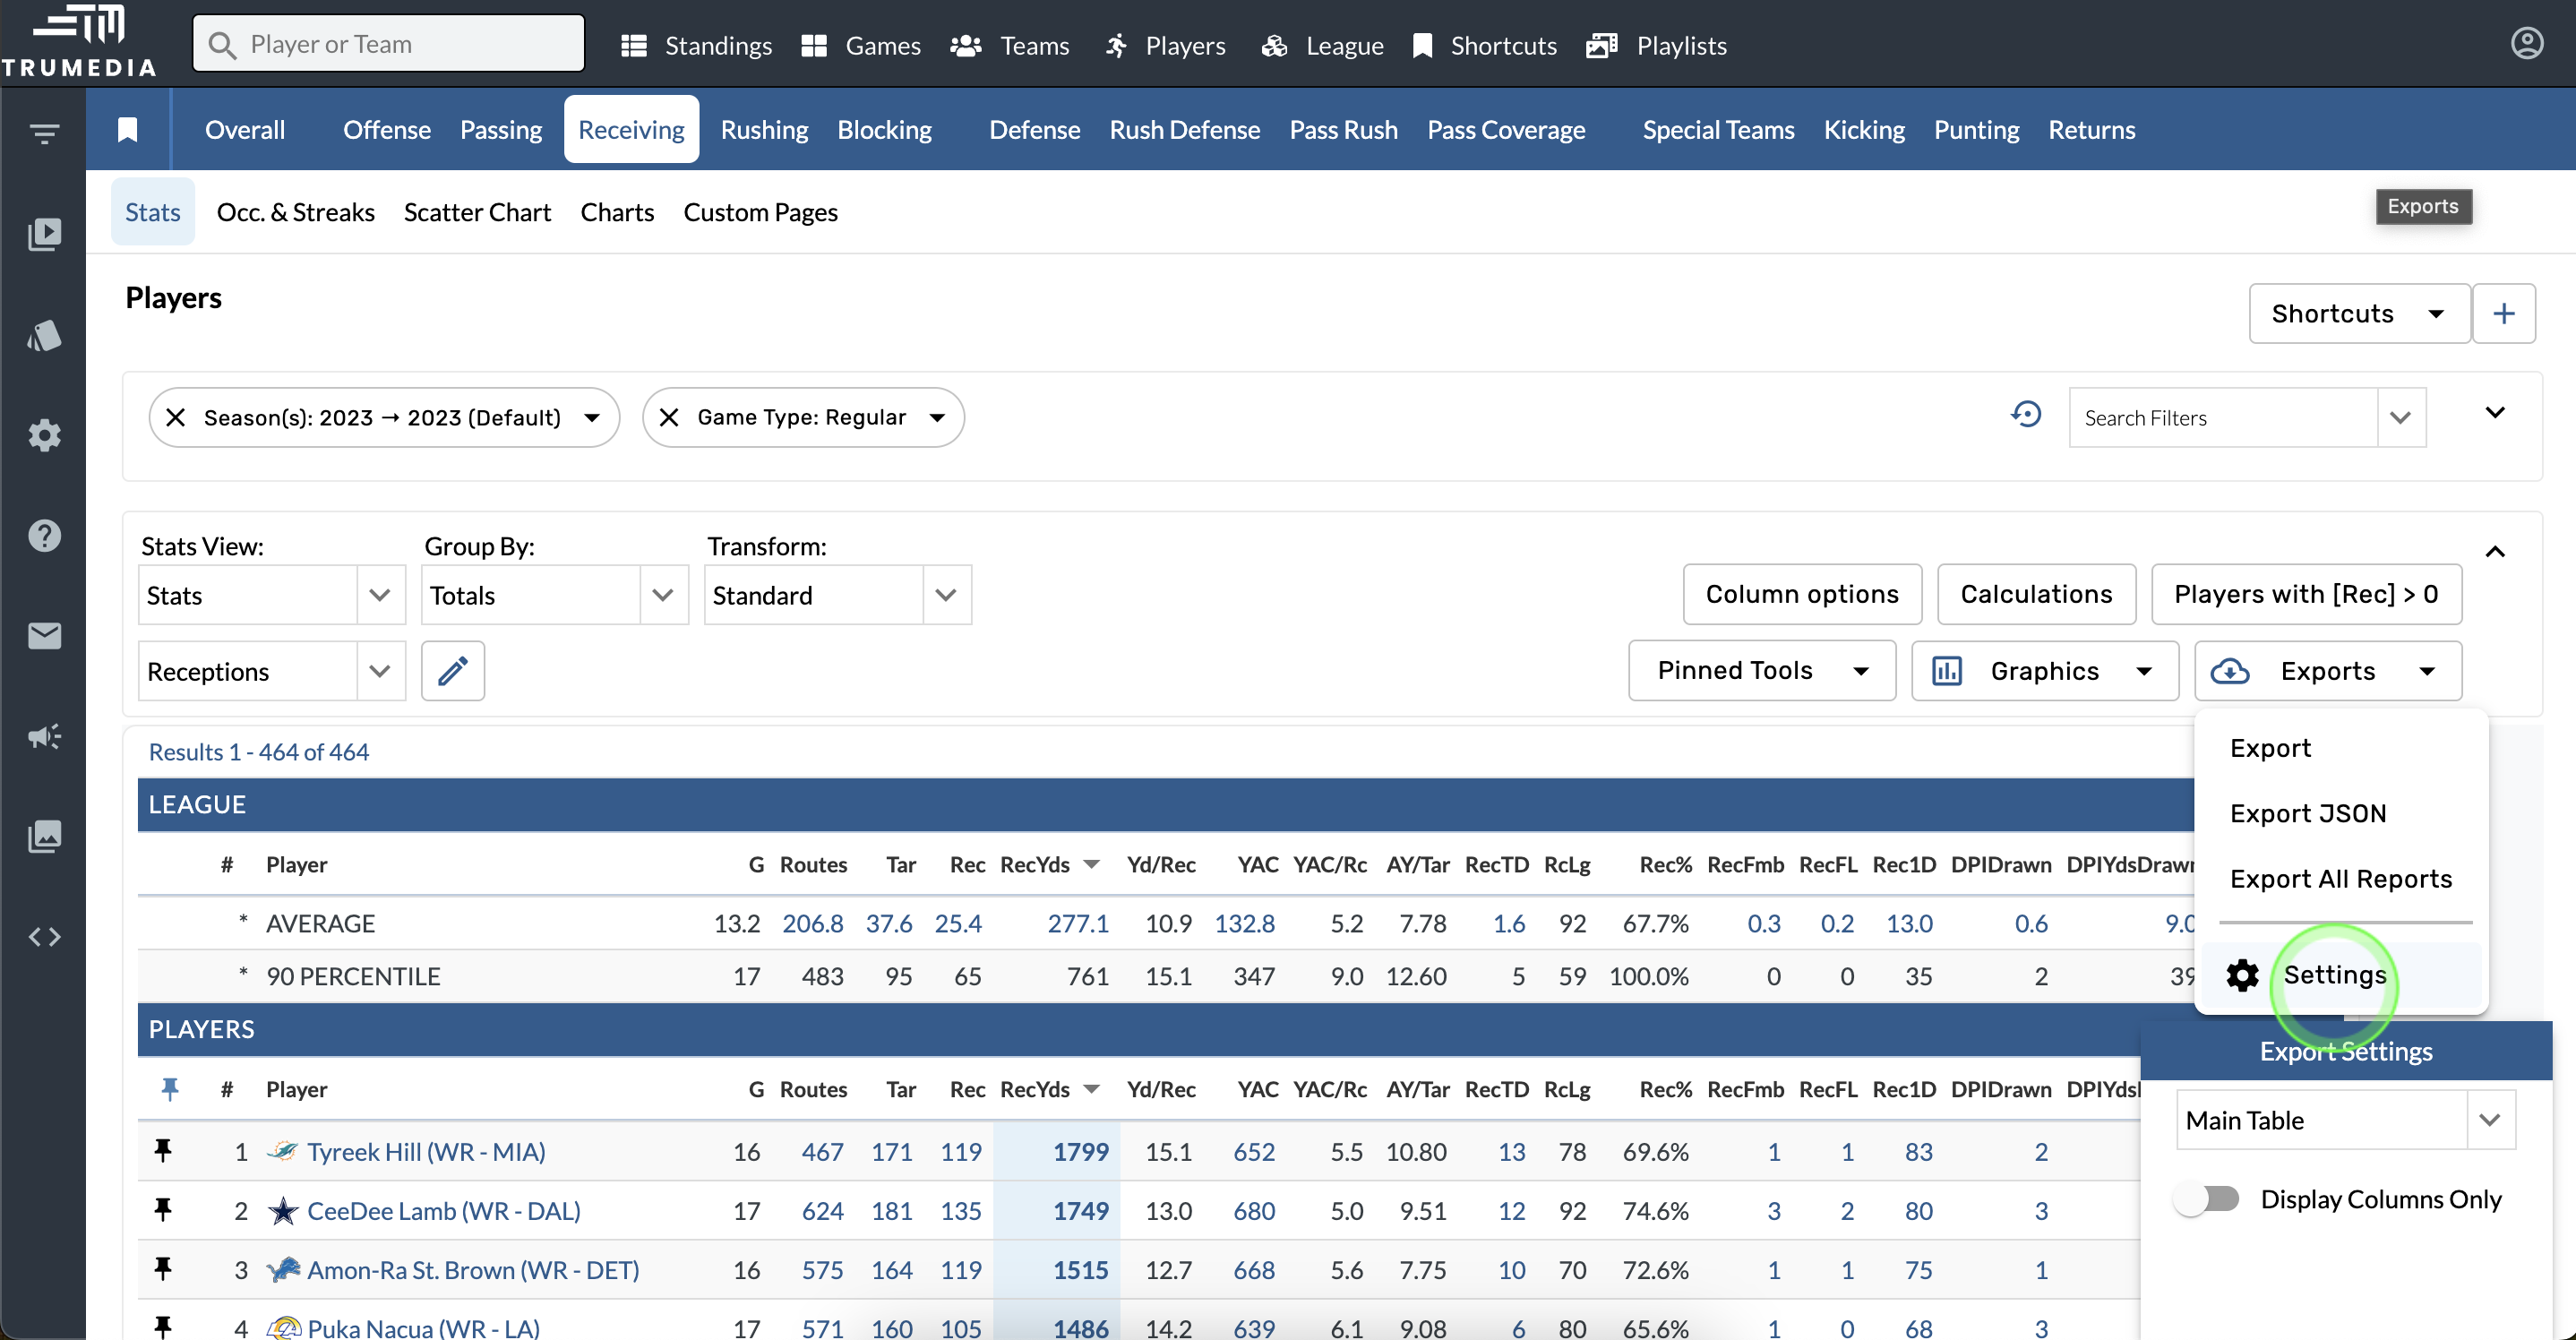The image size is (2576, 1340).
Task: Open the sidebar filter lines icon
Action: (x=44, y=133)
